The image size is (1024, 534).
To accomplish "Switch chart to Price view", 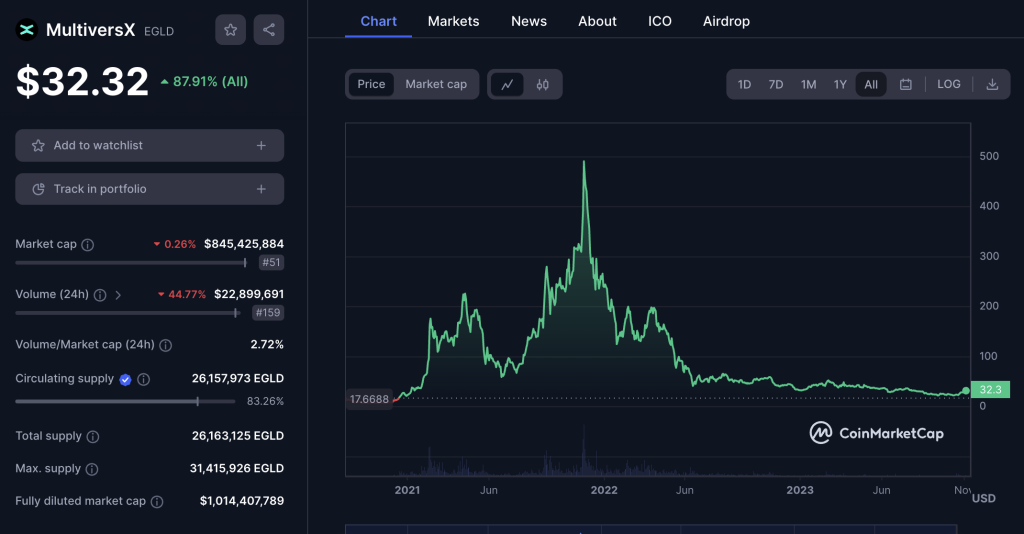I will pos(371,84).
